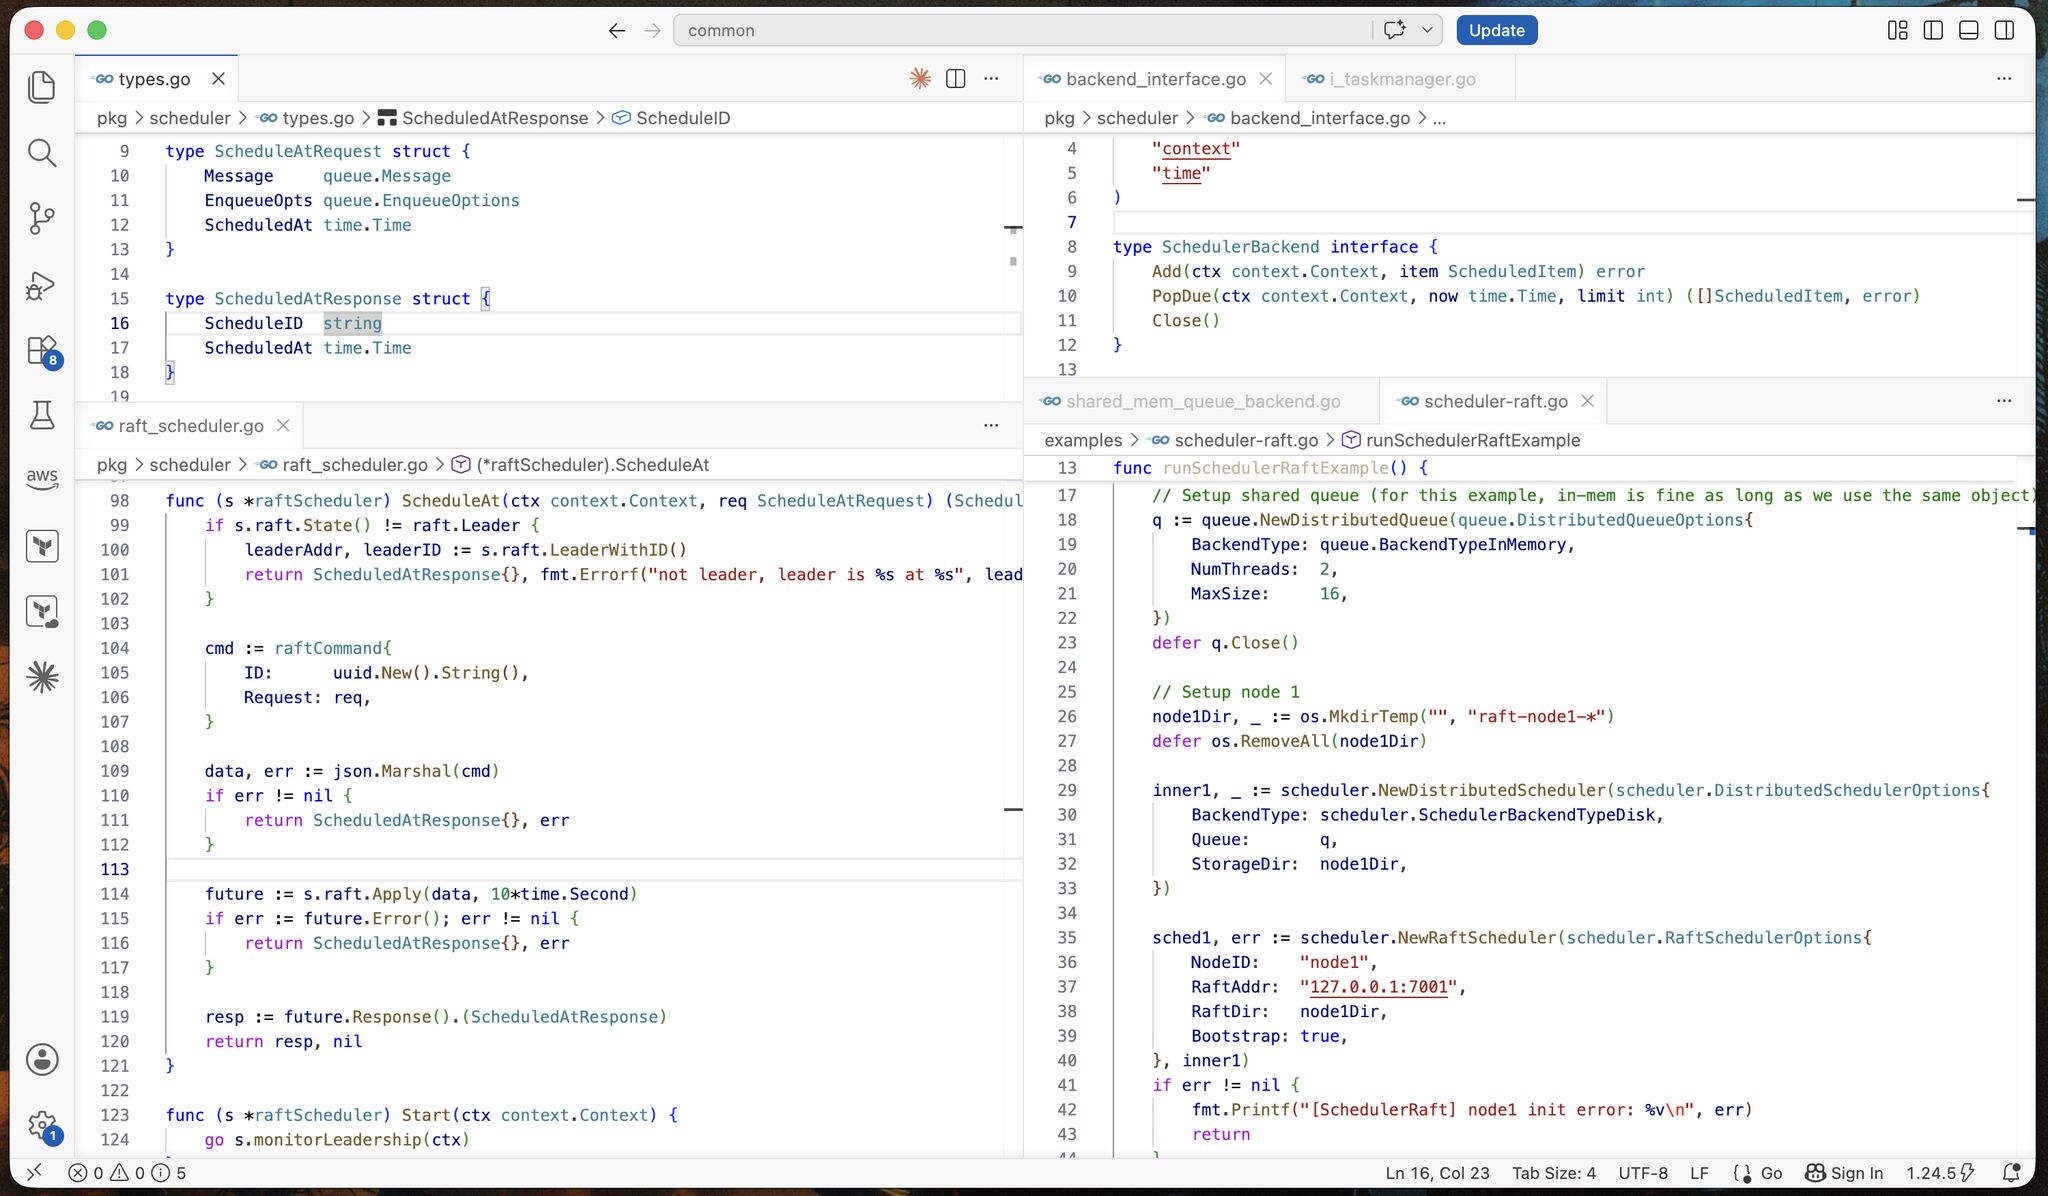Click the Claude icon in types.go toolbar

click(920, 78)
